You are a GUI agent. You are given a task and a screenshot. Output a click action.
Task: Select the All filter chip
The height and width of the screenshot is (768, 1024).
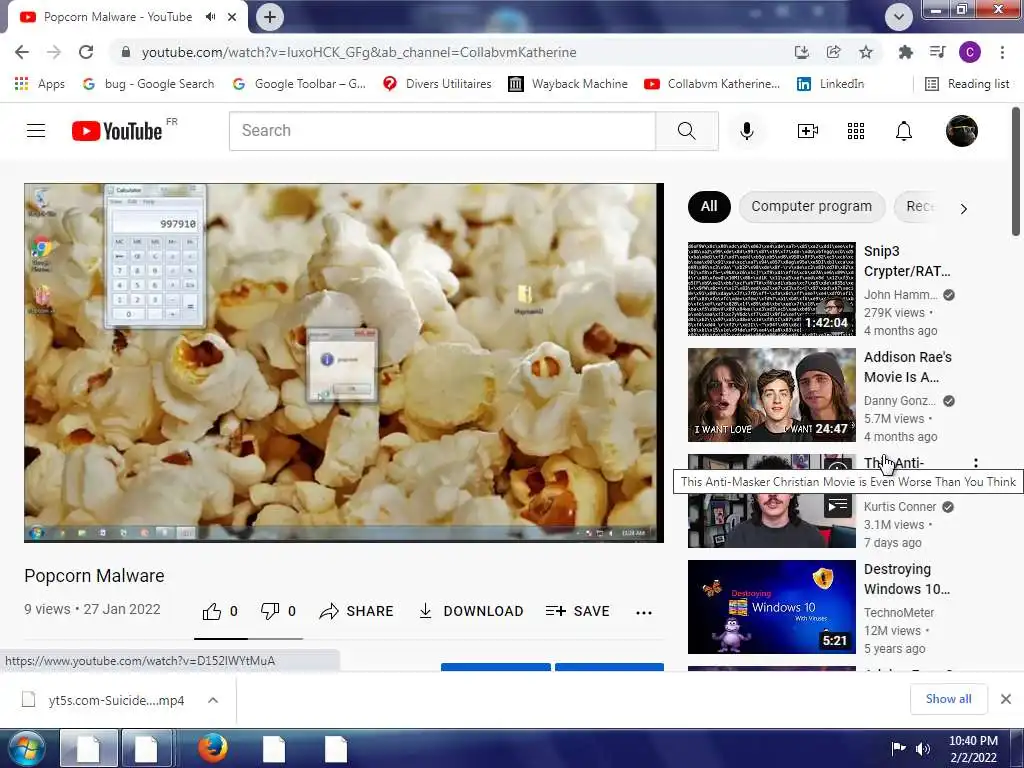(709, 206)
